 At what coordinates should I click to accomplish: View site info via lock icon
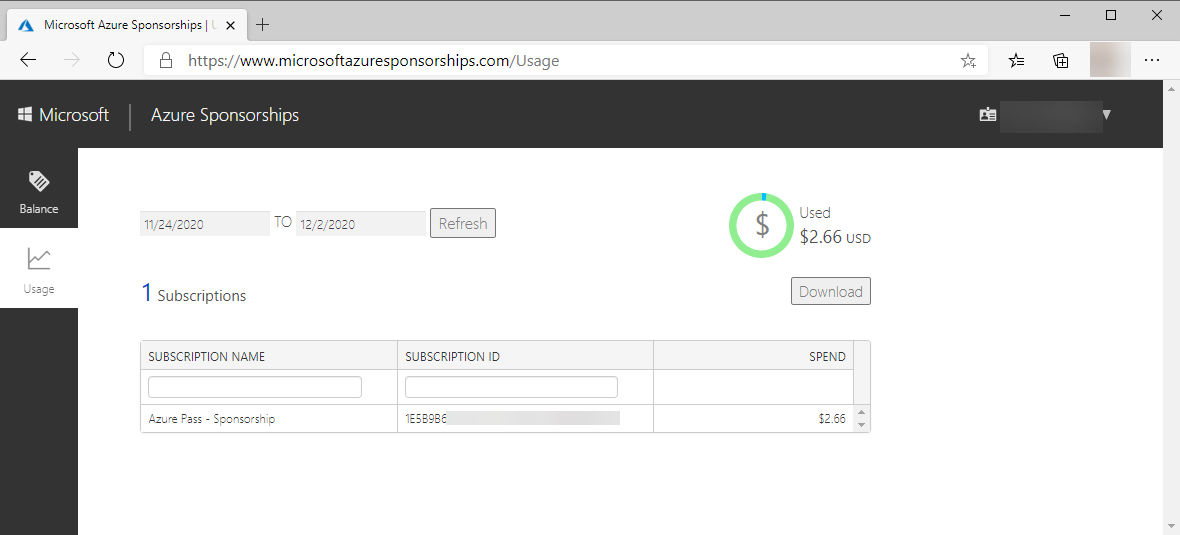pyautogui.click(x=166, y=60)
